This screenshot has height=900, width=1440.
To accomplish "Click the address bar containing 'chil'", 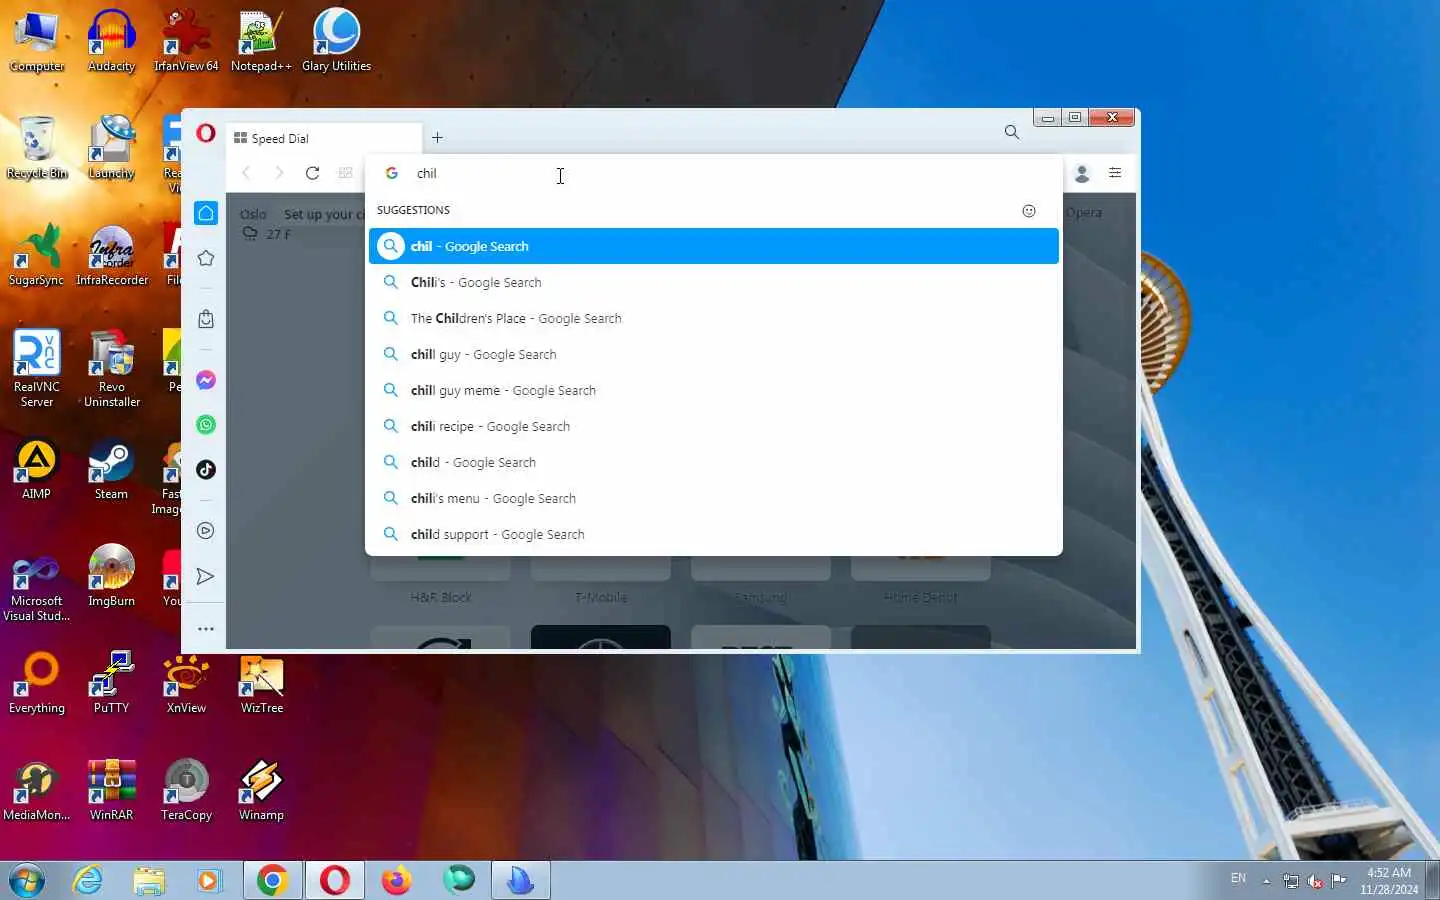I will [713, 173].
